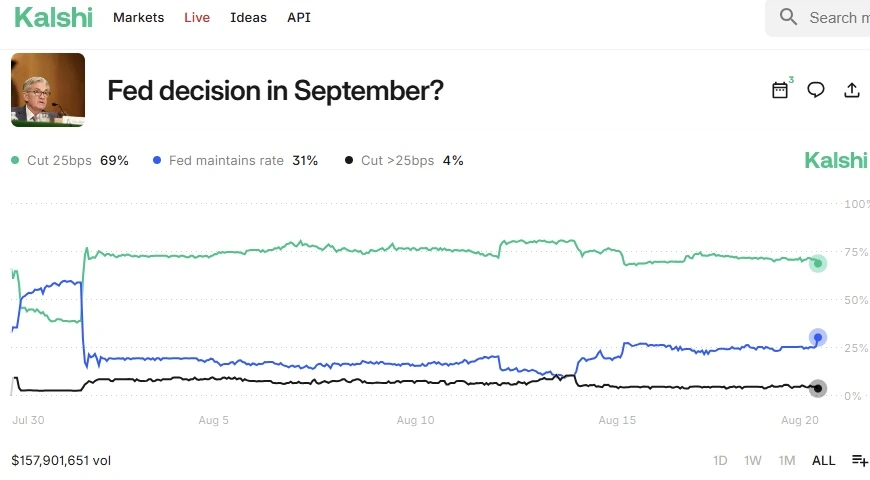The image size is (870, 480).
Task: Go to the Live section
Action: (197, 18)
